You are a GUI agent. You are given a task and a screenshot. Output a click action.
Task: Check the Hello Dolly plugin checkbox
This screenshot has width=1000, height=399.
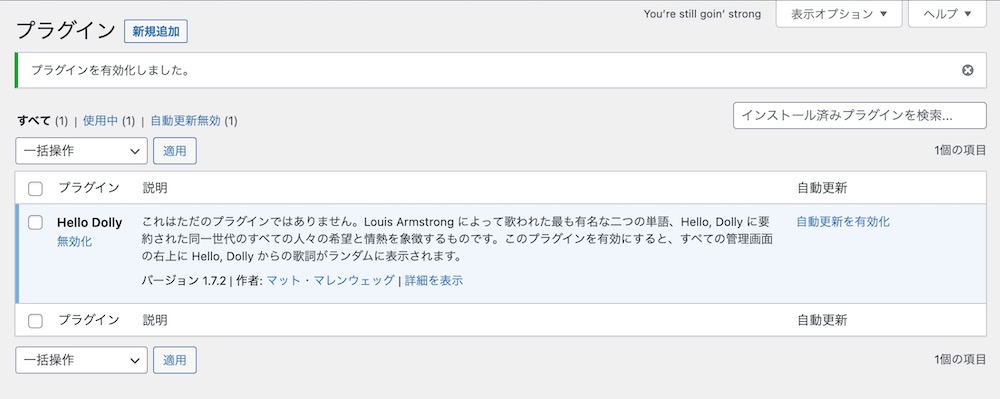click(x=36, y=222)
